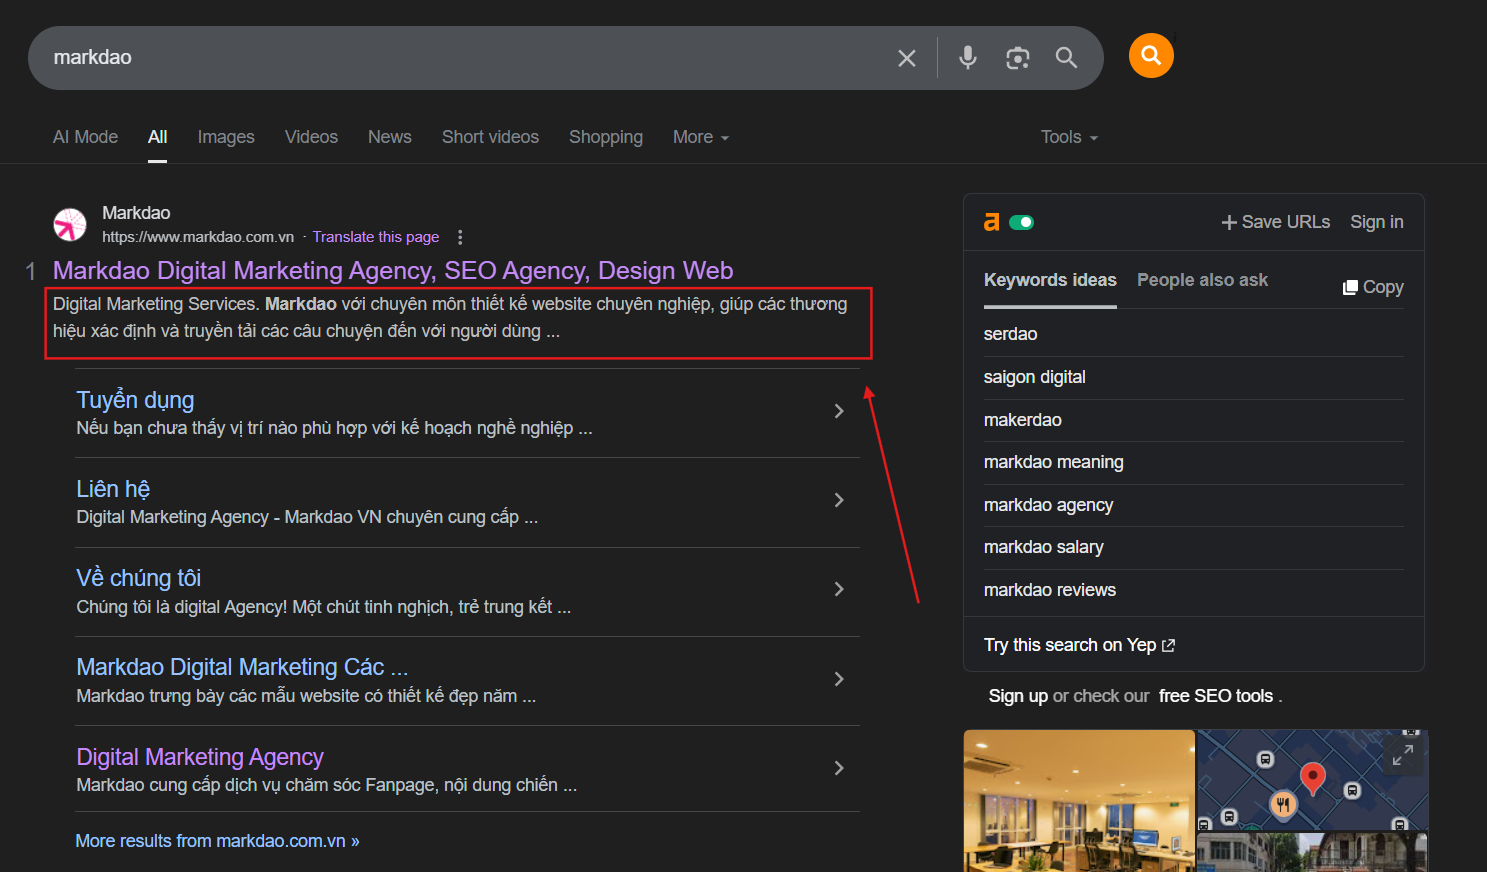Start voice search with microphone icon
Screen dimensions: 1487x872
point(967,58)
